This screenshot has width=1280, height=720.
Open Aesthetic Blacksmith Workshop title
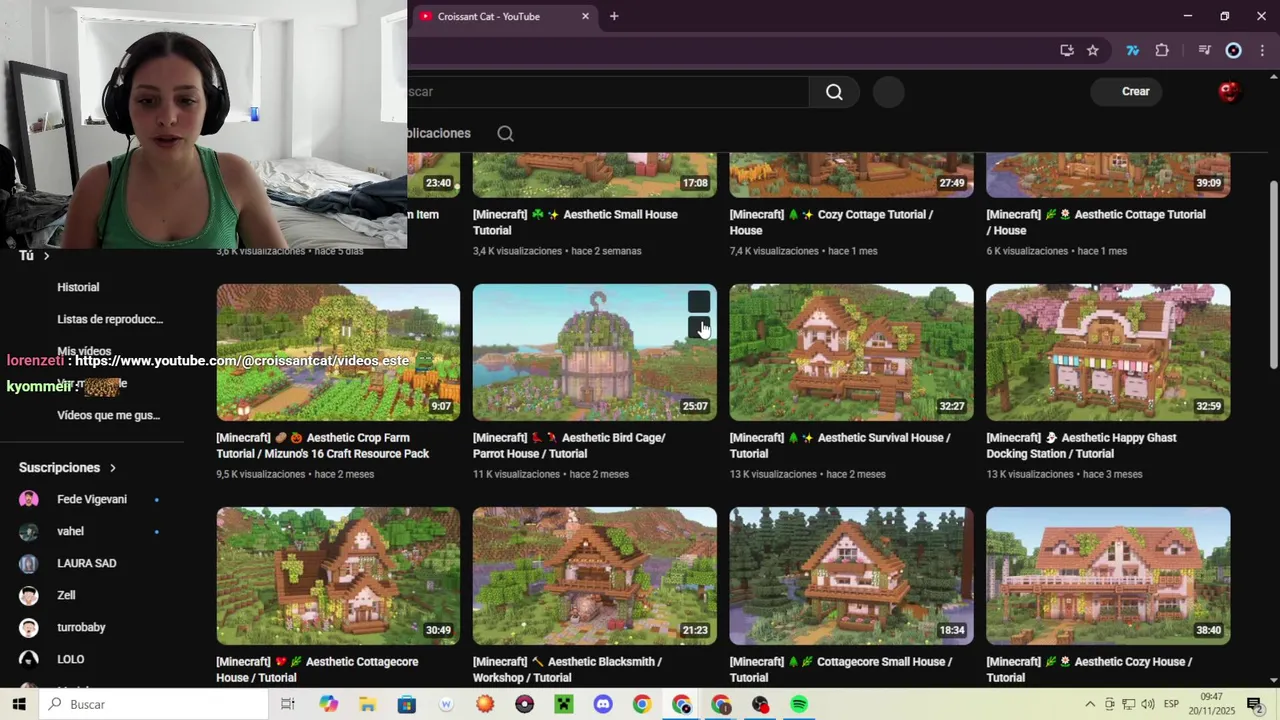point(567,669)
